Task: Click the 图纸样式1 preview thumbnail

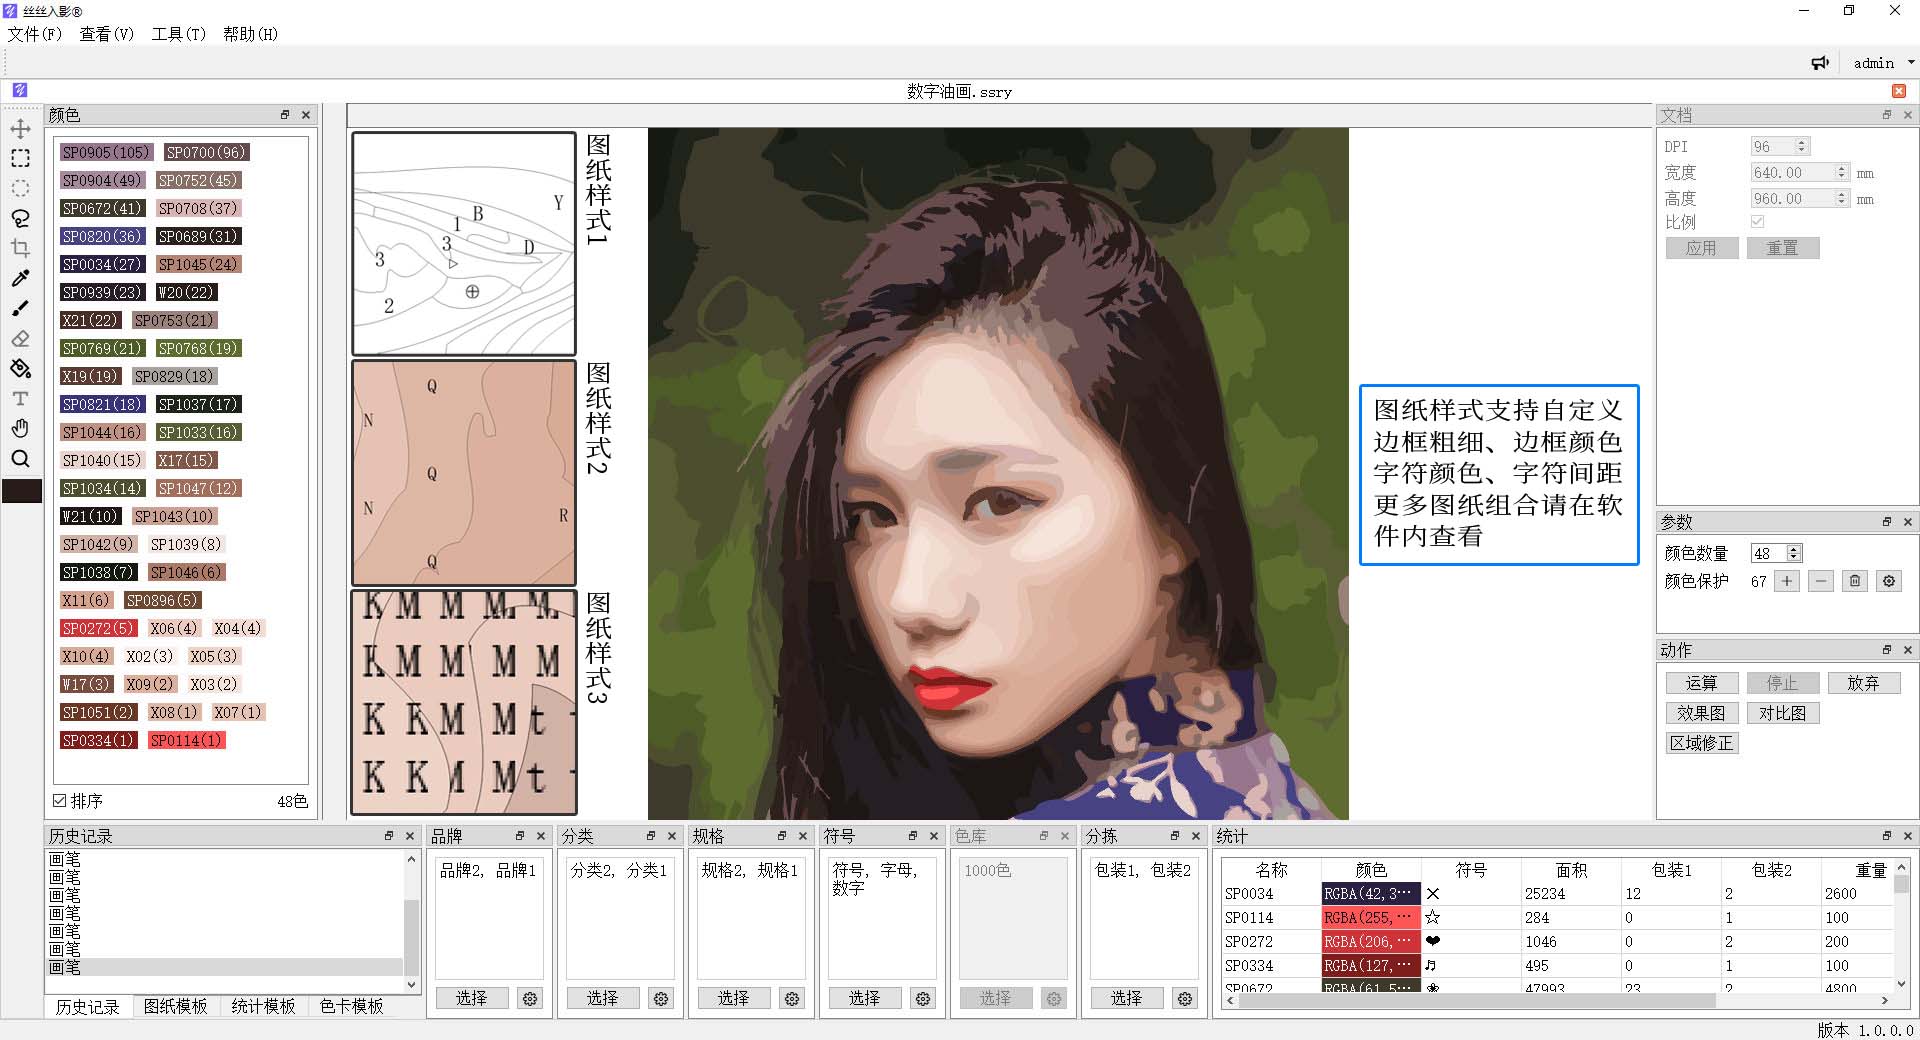Action: click(464, 243)
